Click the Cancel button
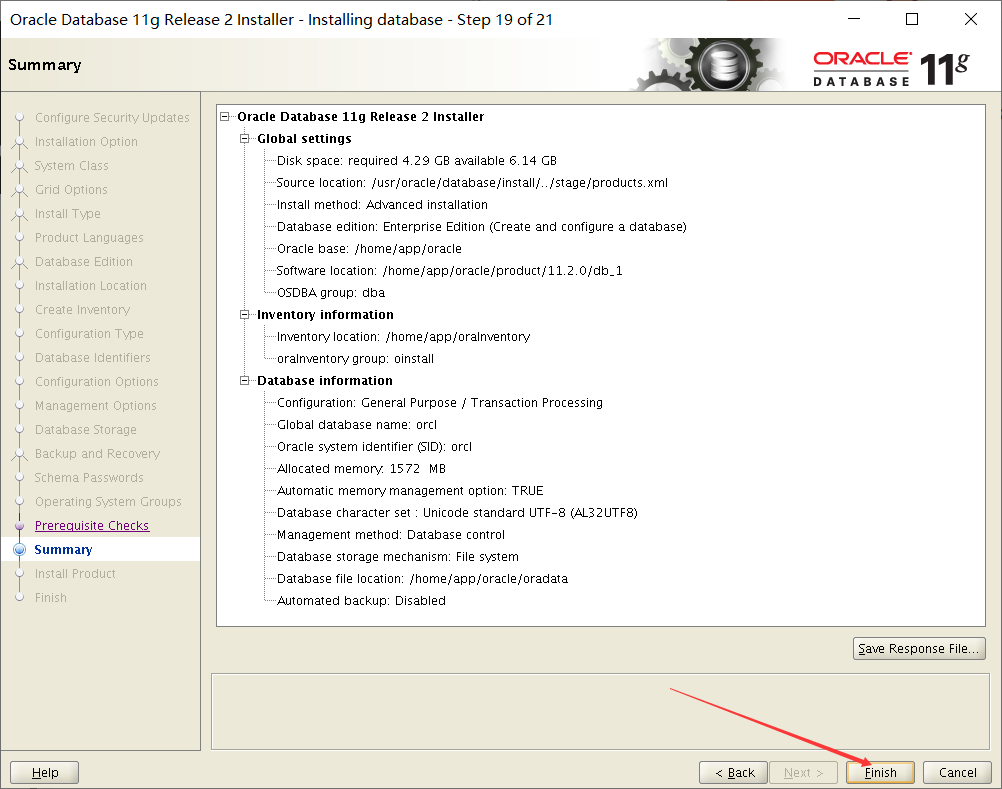 (x=957, y=772)
